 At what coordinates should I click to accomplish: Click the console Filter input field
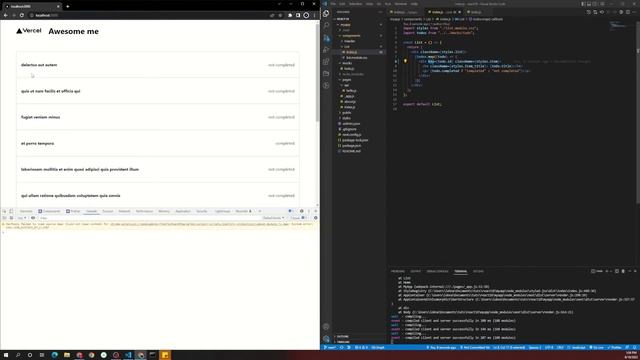pyautogui.click(x=149, y=218)
